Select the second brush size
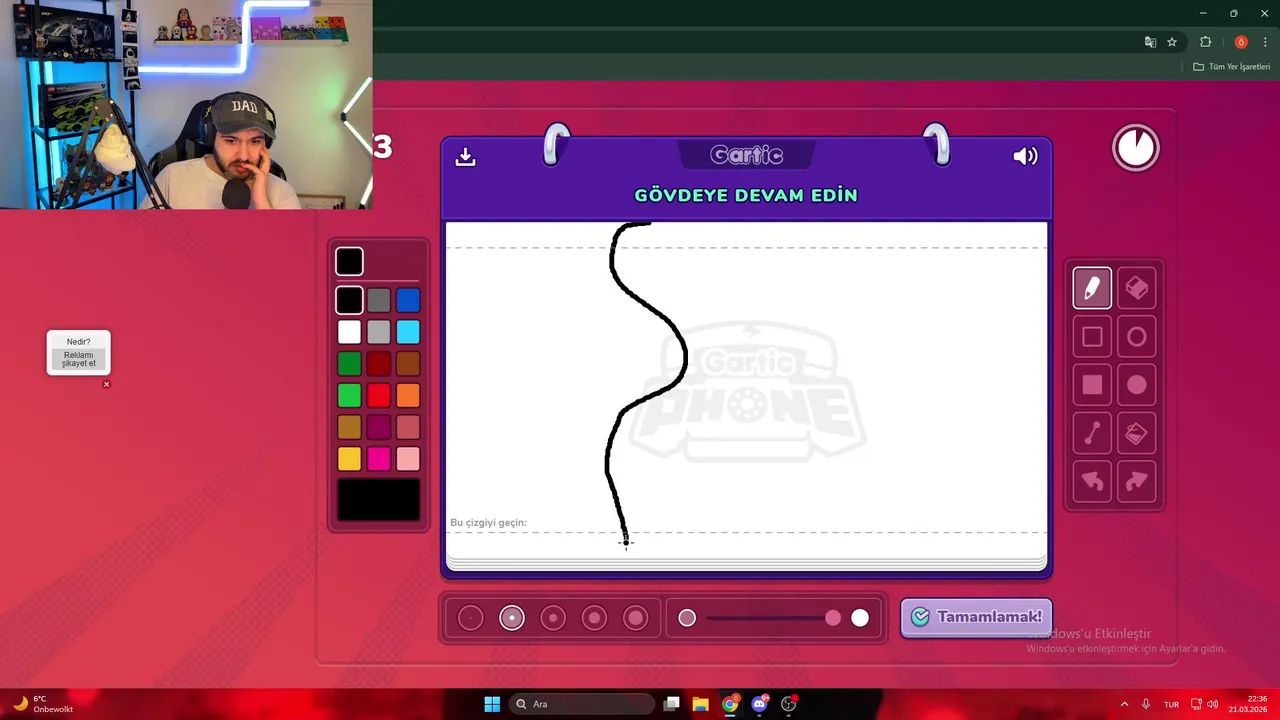 (512, 618)
